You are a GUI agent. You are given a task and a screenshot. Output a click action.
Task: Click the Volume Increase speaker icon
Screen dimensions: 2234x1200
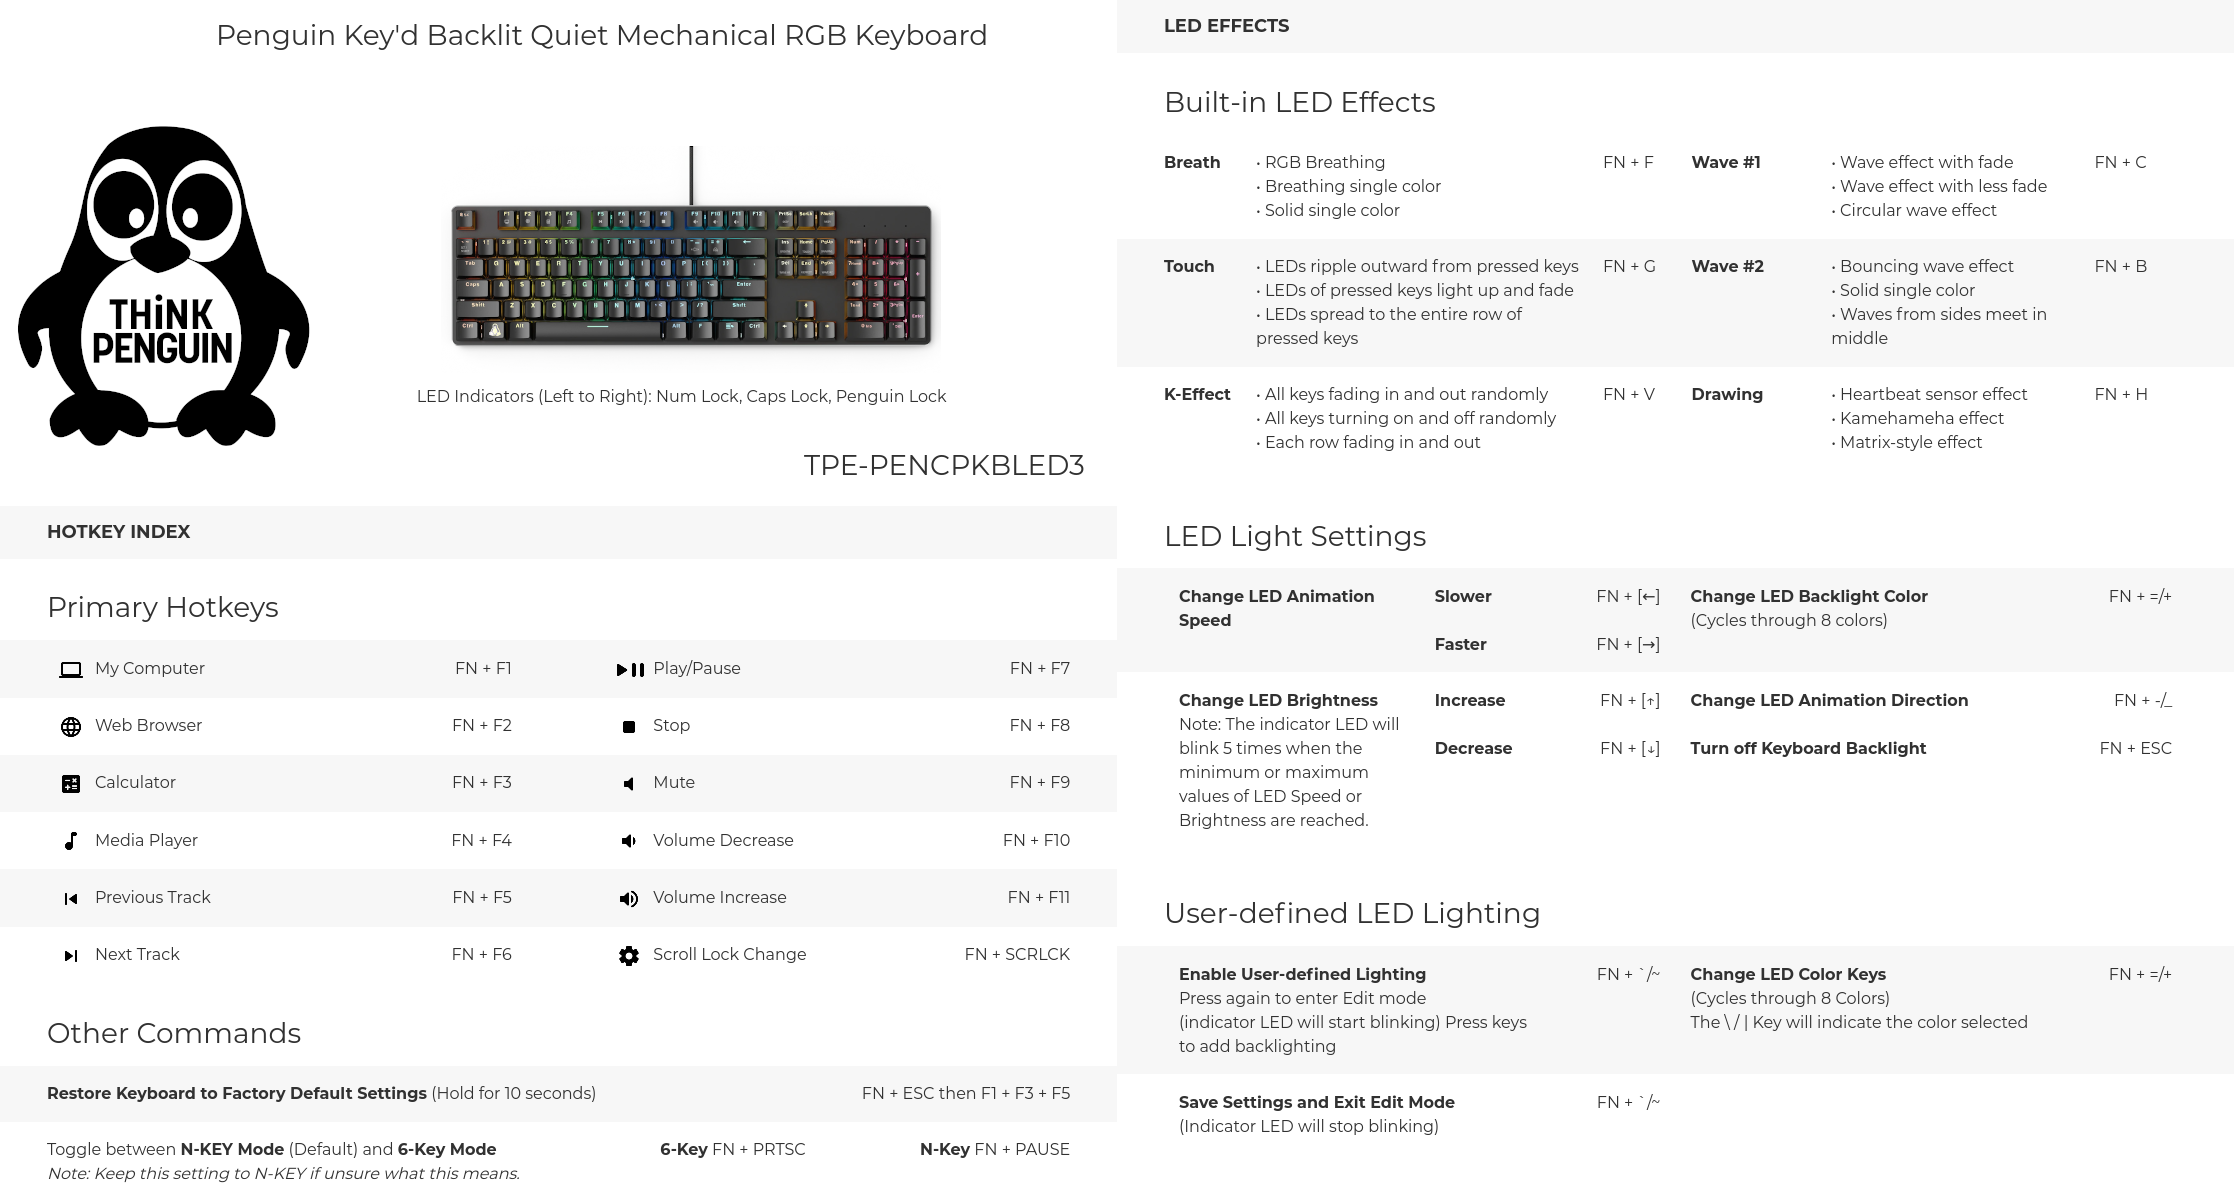pos(629,899)
